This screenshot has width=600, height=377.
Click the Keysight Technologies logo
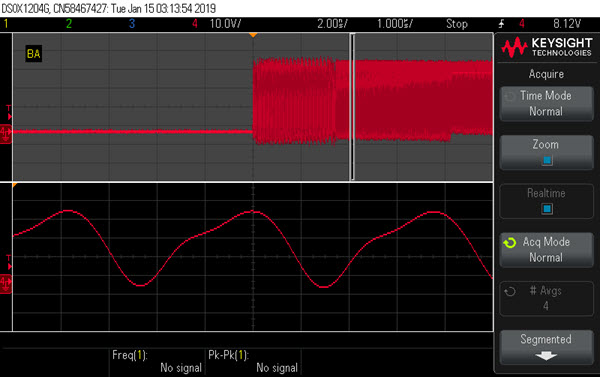(546, 47)
